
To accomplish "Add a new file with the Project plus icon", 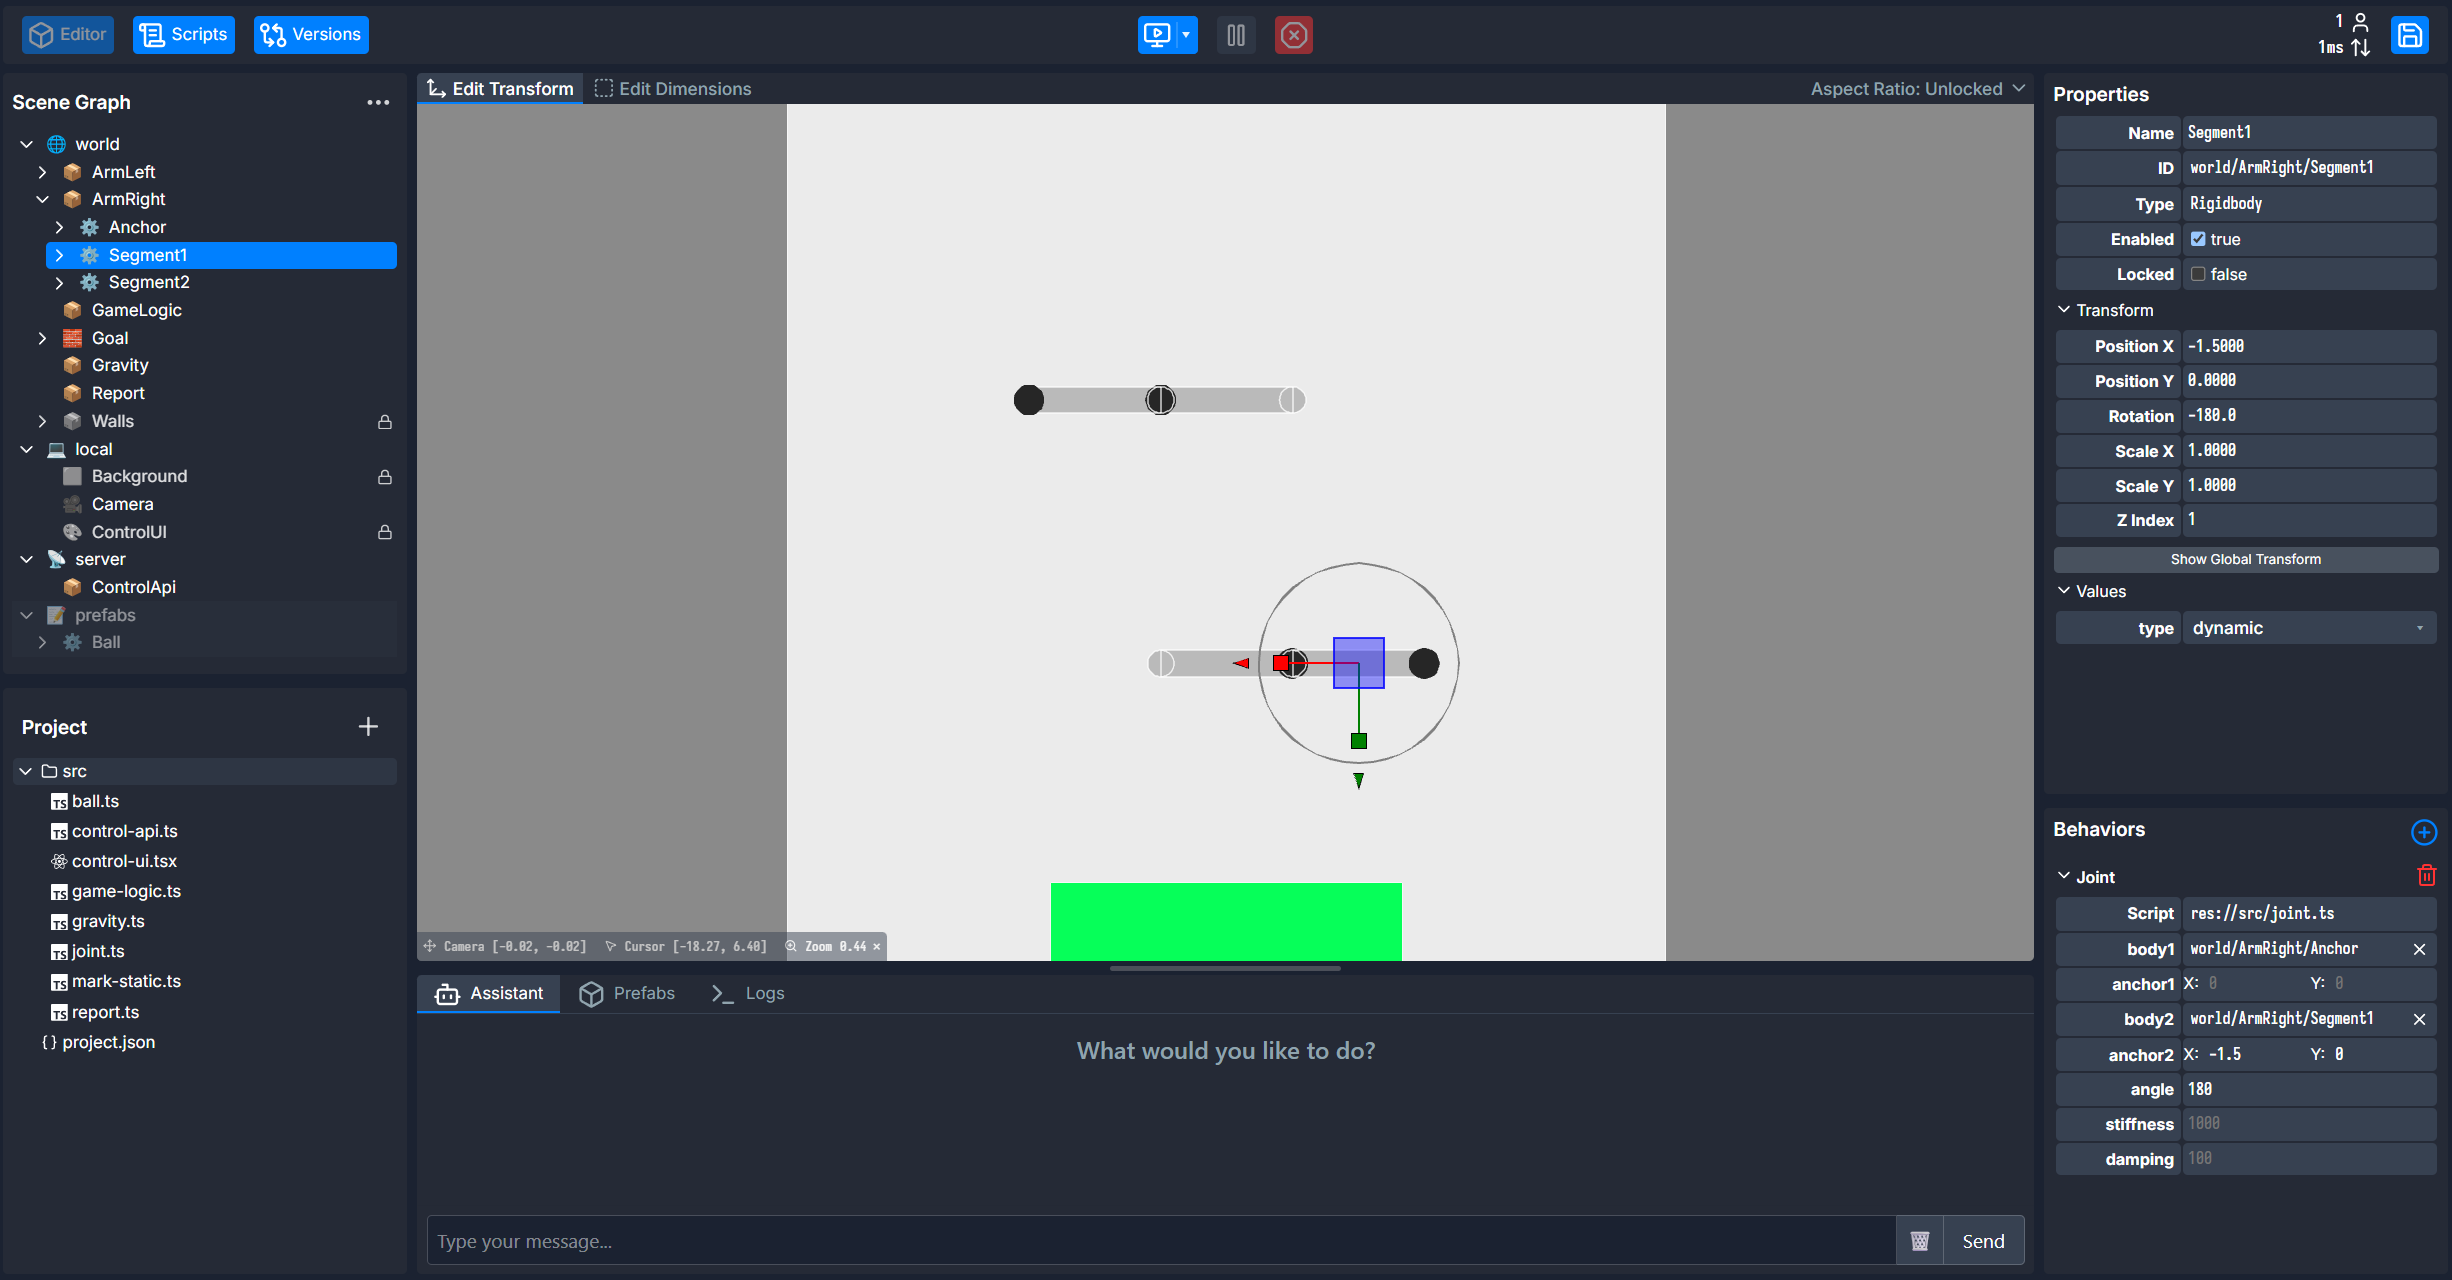I will 368,726.
